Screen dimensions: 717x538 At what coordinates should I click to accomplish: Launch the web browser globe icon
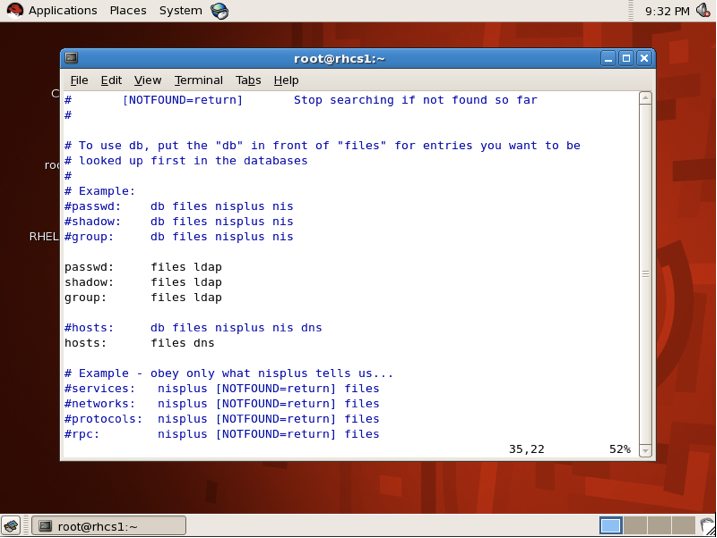coord(219,11)
